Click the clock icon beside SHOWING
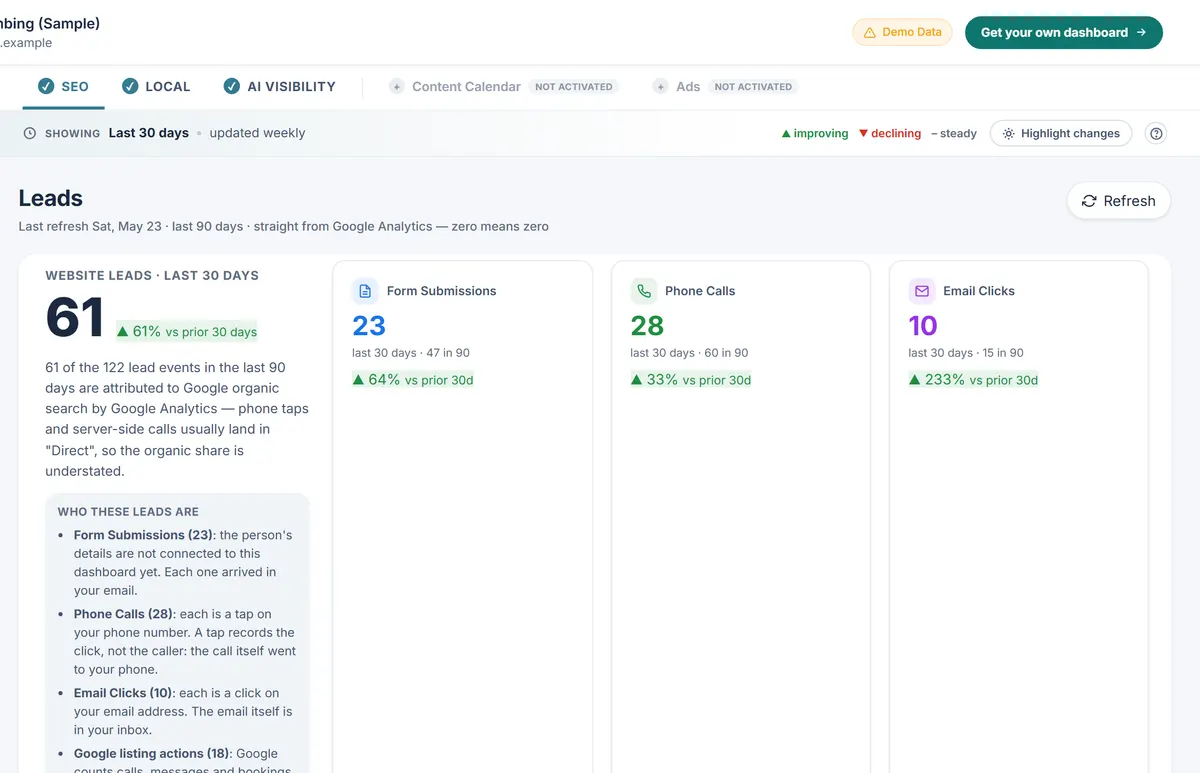 point(30,133)
